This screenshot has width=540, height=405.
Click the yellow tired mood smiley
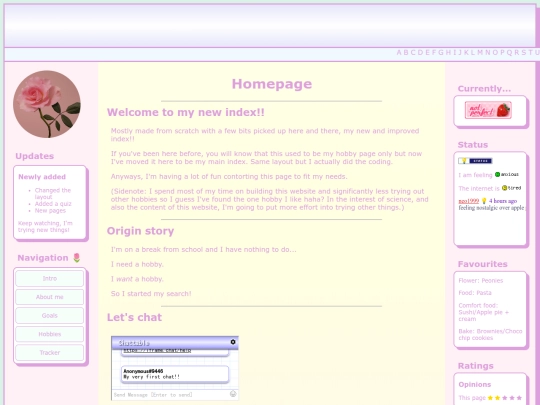tap(505, 188)
